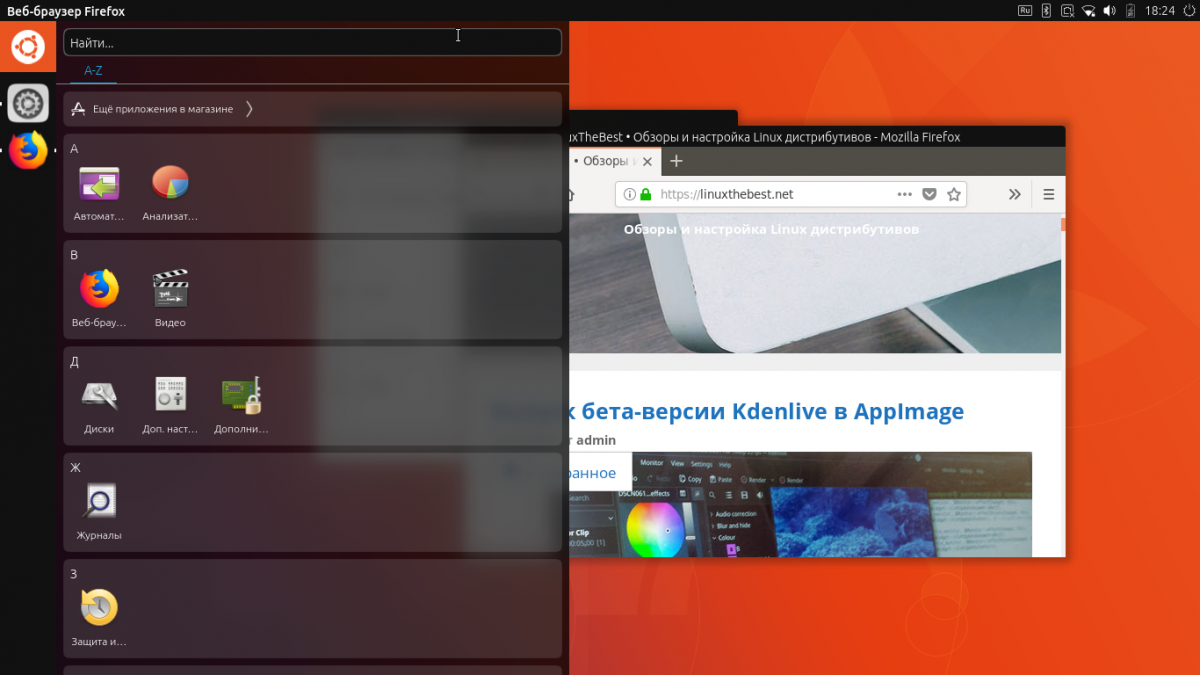Open the Автомат... application in Dash
This screenshot has height=675, width=1200.
point(99,194)
